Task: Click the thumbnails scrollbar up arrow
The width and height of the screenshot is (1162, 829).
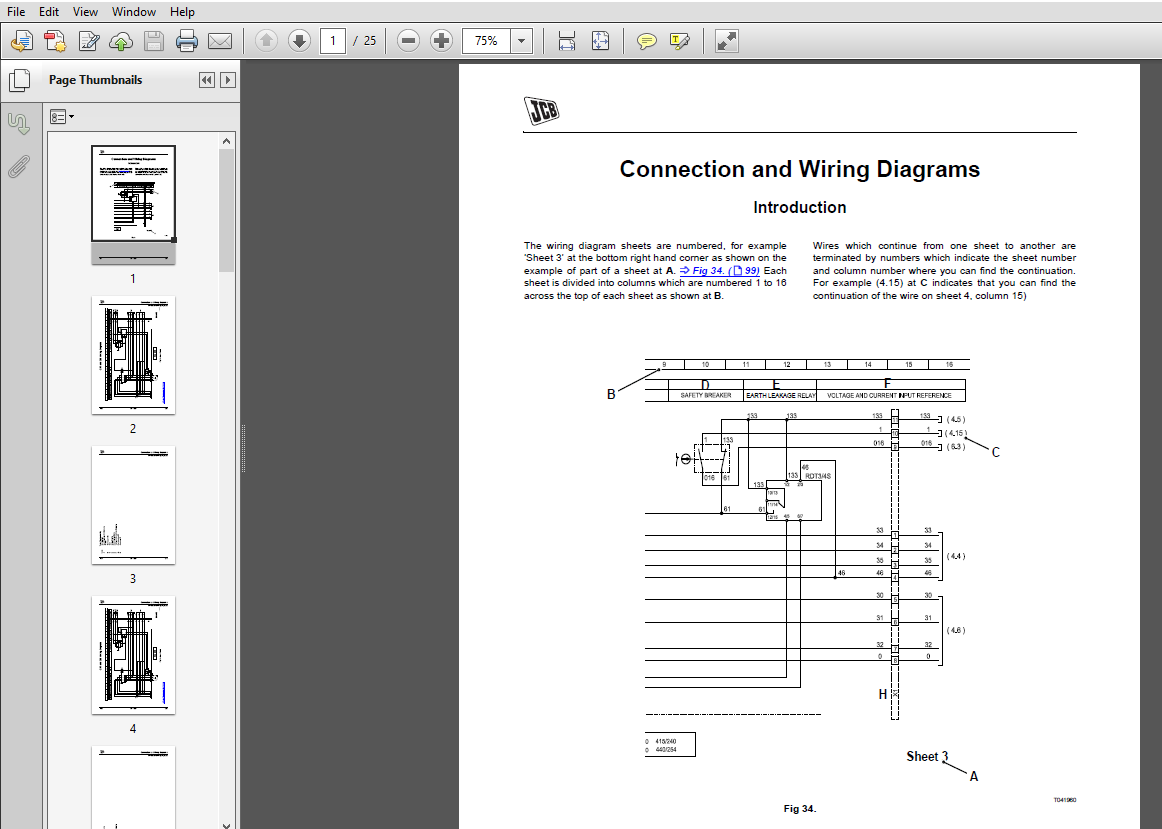Action: point(227,141)
